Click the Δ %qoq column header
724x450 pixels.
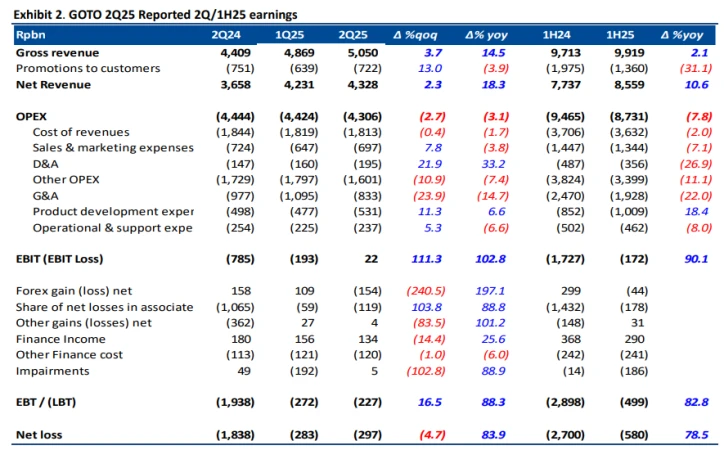pos(419,35)
